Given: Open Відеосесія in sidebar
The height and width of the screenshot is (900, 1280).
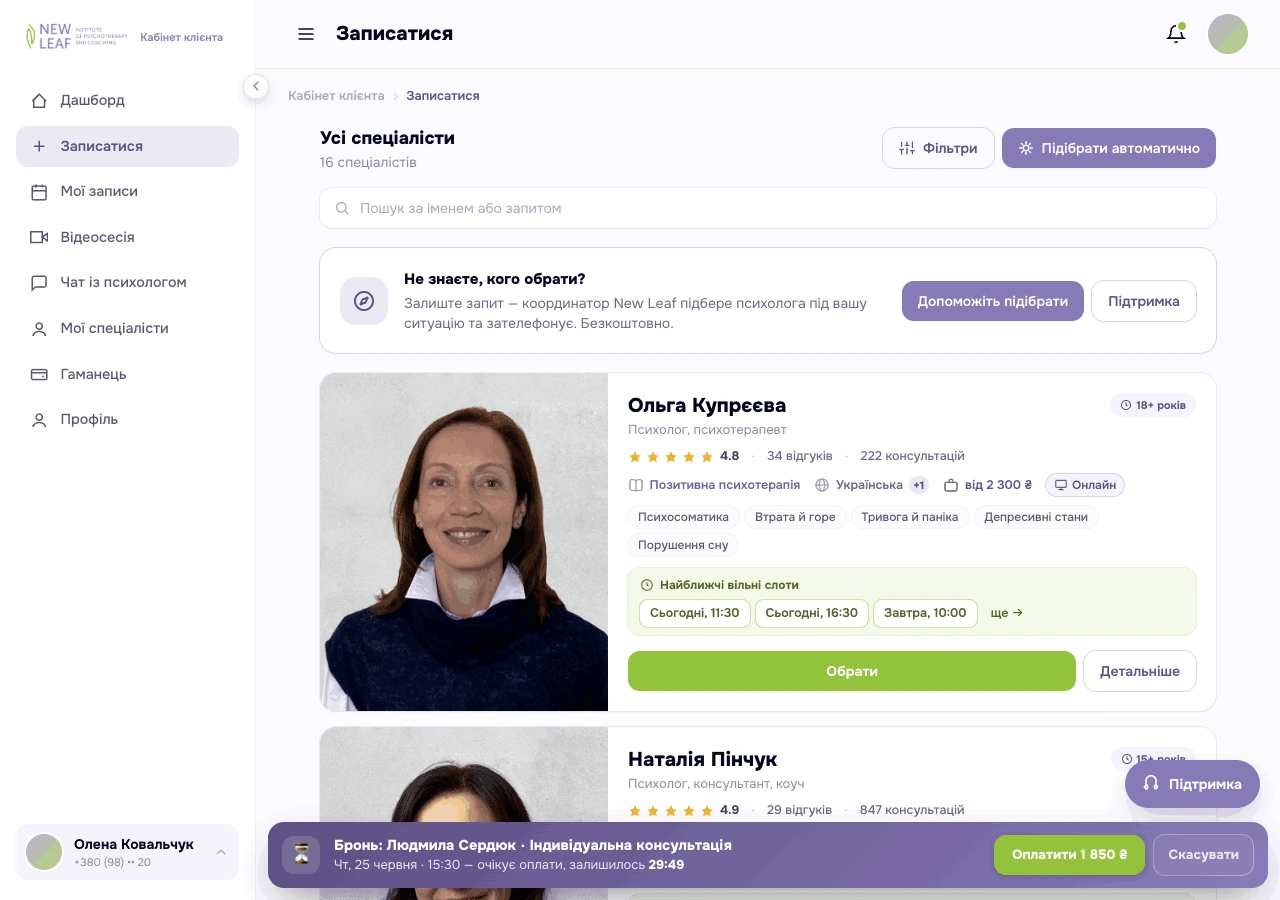Looking at the screenshot, I should pyautogui.click(x=127, y=237).
